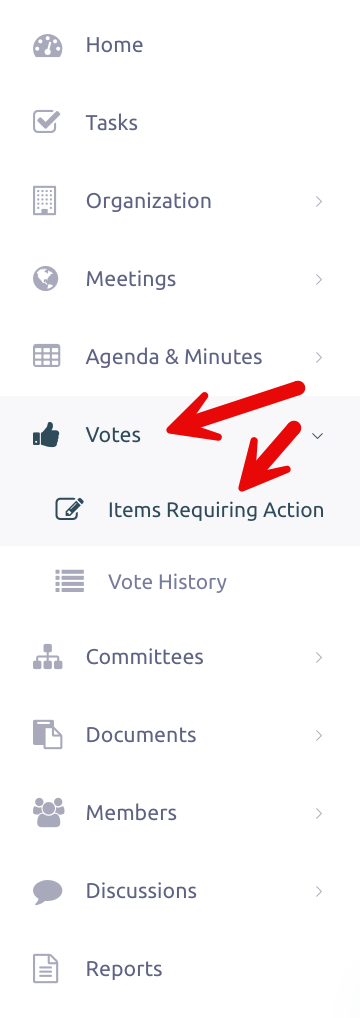The width and height of the screenshot is (360, 1018).
Task: Expand the Documents submenu arrow
Action: (318, 735)
